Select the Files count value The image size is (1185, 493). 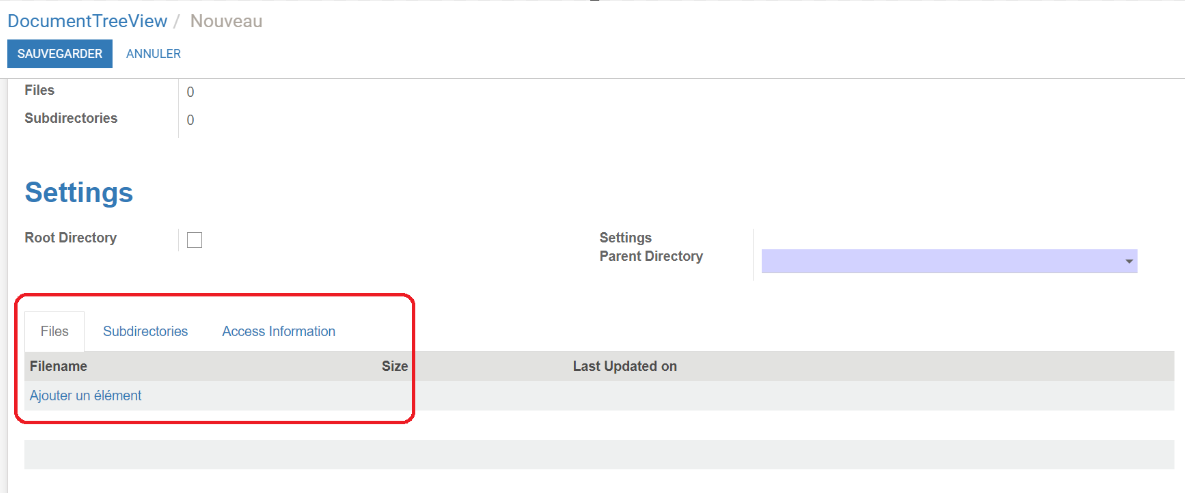(190, 92)
